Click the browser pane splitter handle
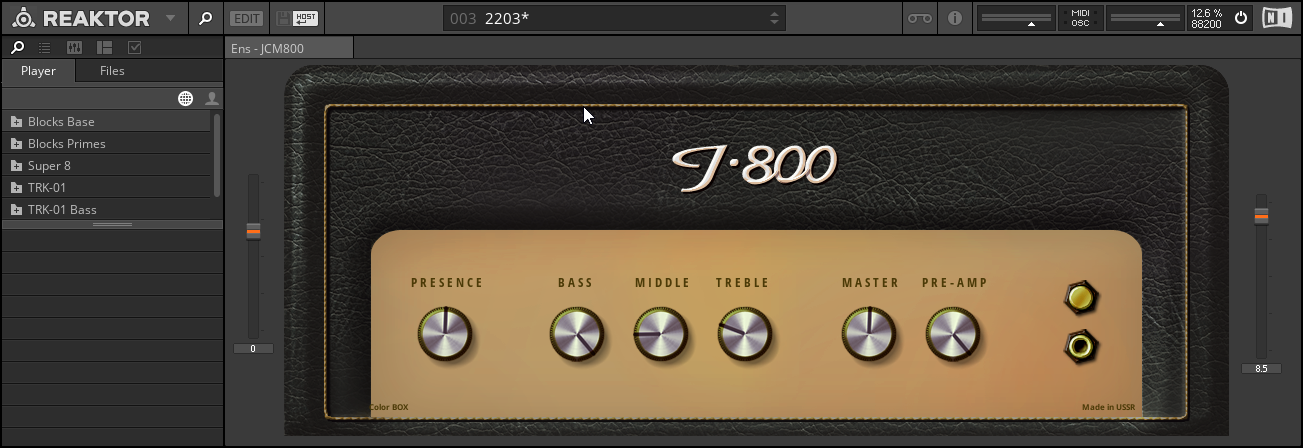Image resolution: width=1303 pixels, height=448 pixels. click(112, 225)
